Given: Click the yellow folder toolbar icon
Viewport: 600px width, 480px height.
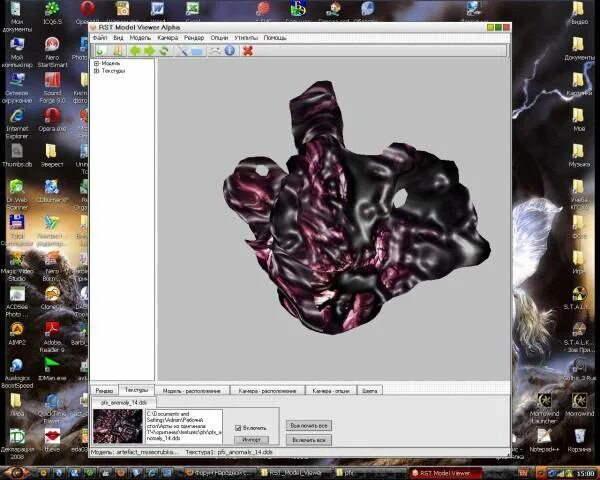Looking at the screenshot, I should coord(118,51).
